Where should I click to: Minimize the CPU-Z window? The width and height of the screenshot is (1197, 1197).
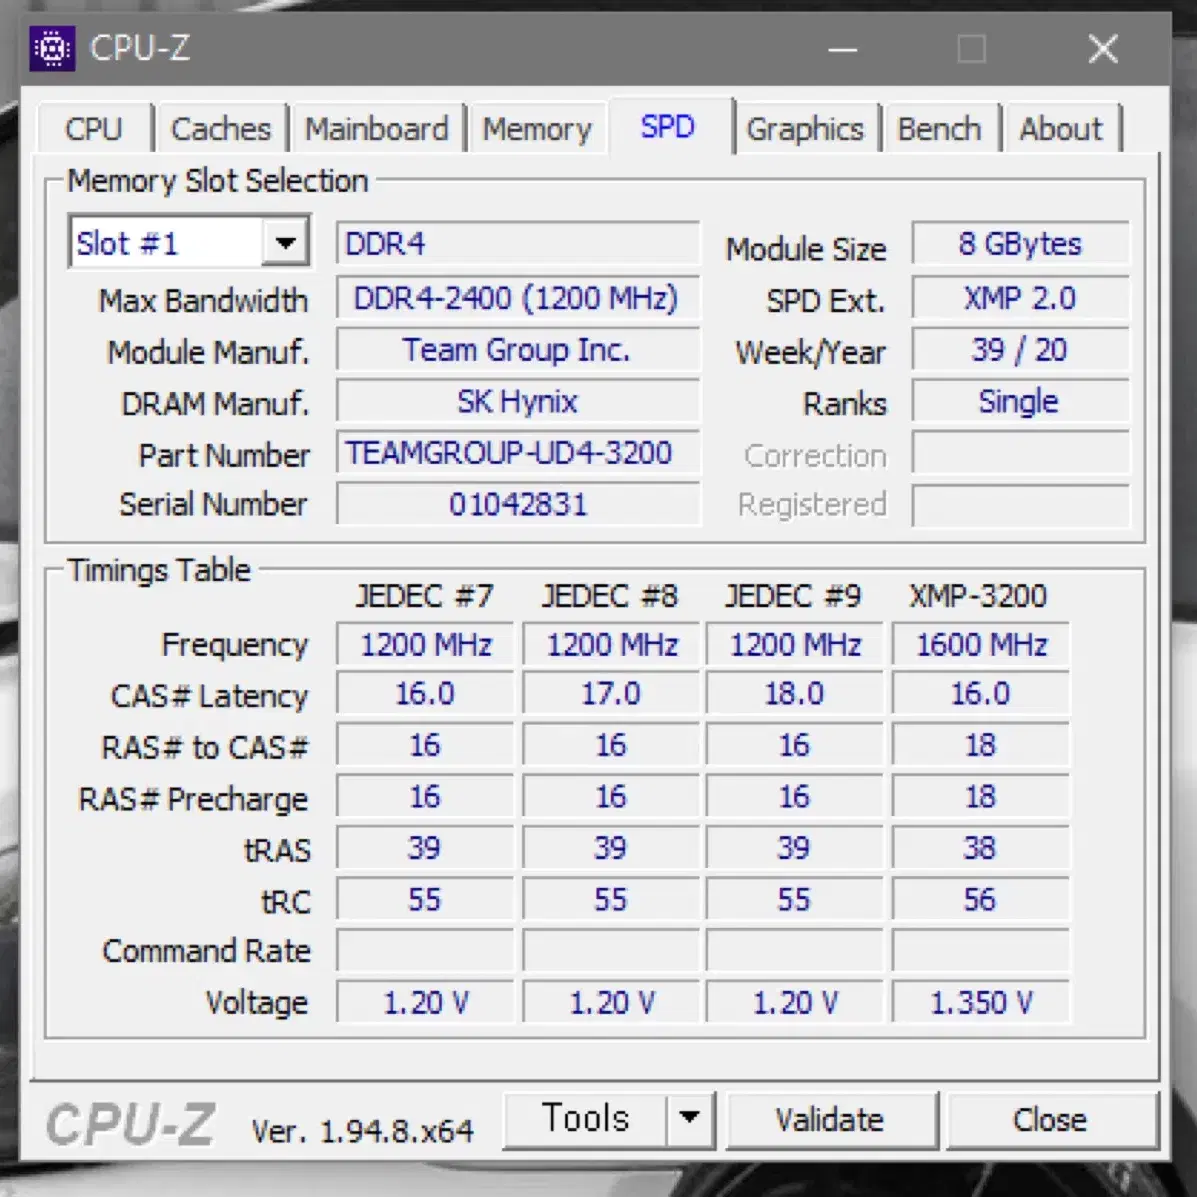(x=842, y=49)
